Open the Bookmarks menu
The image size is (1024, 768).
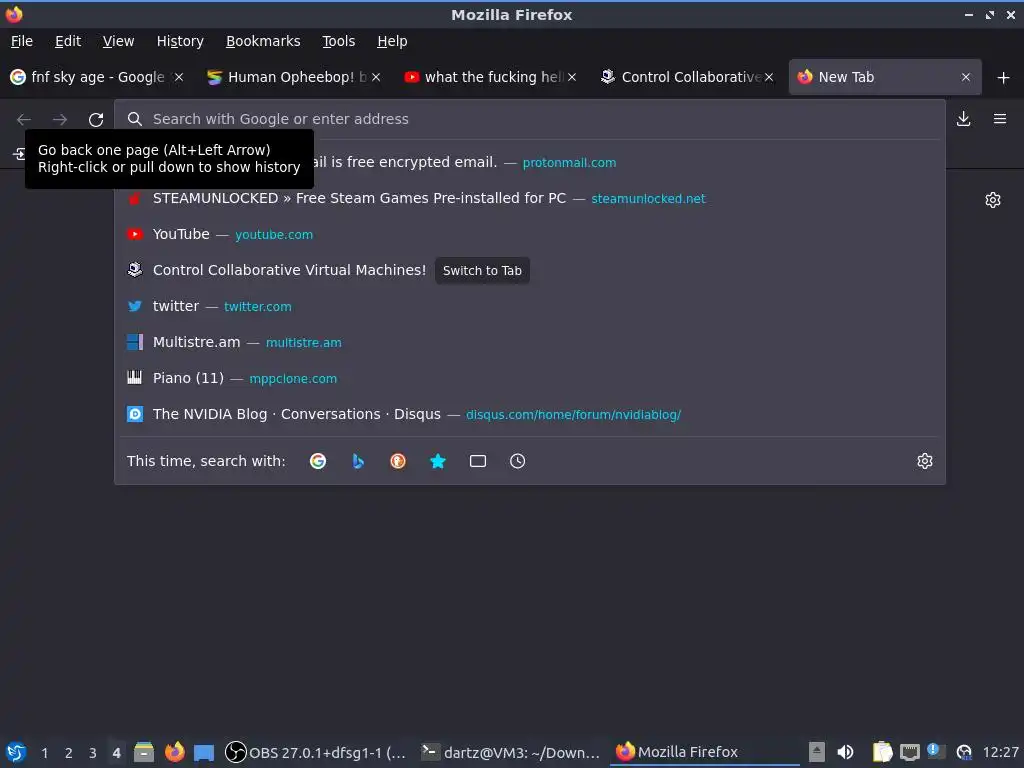click(x=263, y=41)
